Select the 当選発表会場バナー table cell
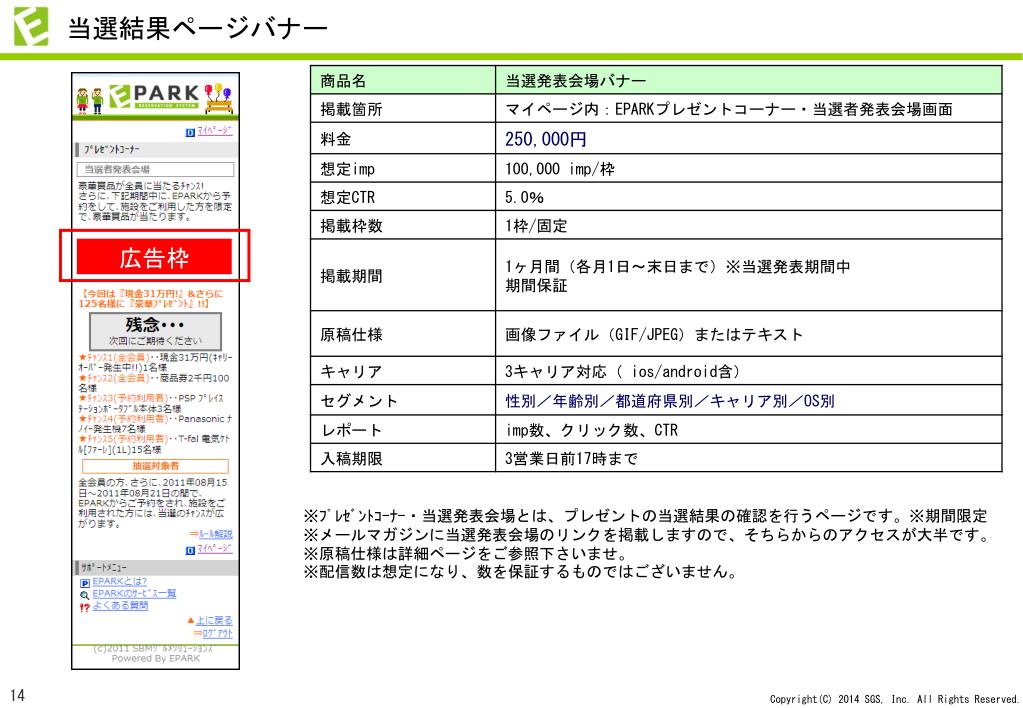Viewport: 1023px width, 708px height. 748,80
